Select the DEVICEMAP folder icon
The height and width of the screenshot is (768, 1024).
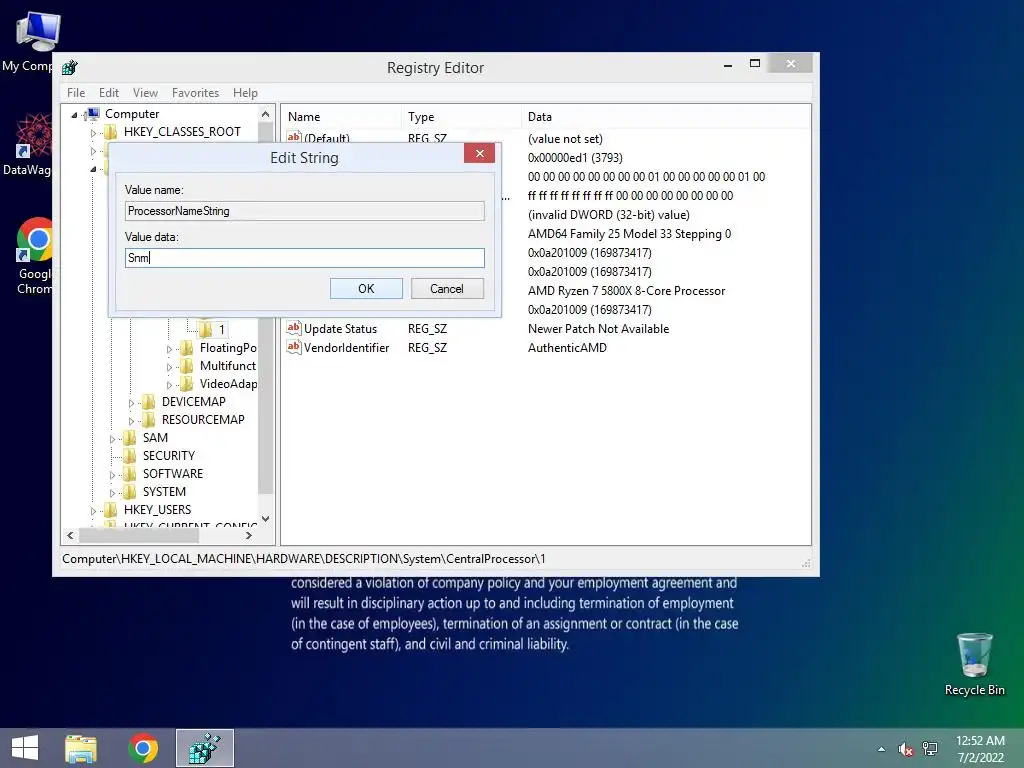(x=149, y=402)
